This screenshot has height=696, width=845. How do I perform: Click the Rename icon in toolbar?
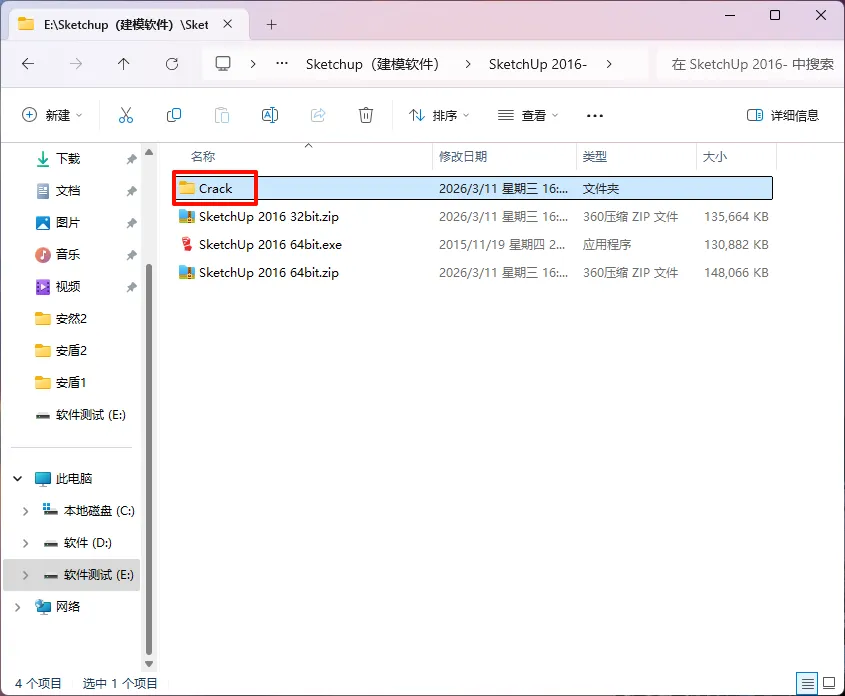[x=269, y=115]
